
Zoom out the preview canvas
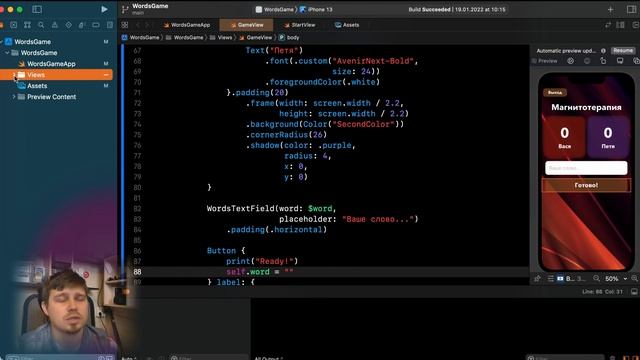[596, 278]
